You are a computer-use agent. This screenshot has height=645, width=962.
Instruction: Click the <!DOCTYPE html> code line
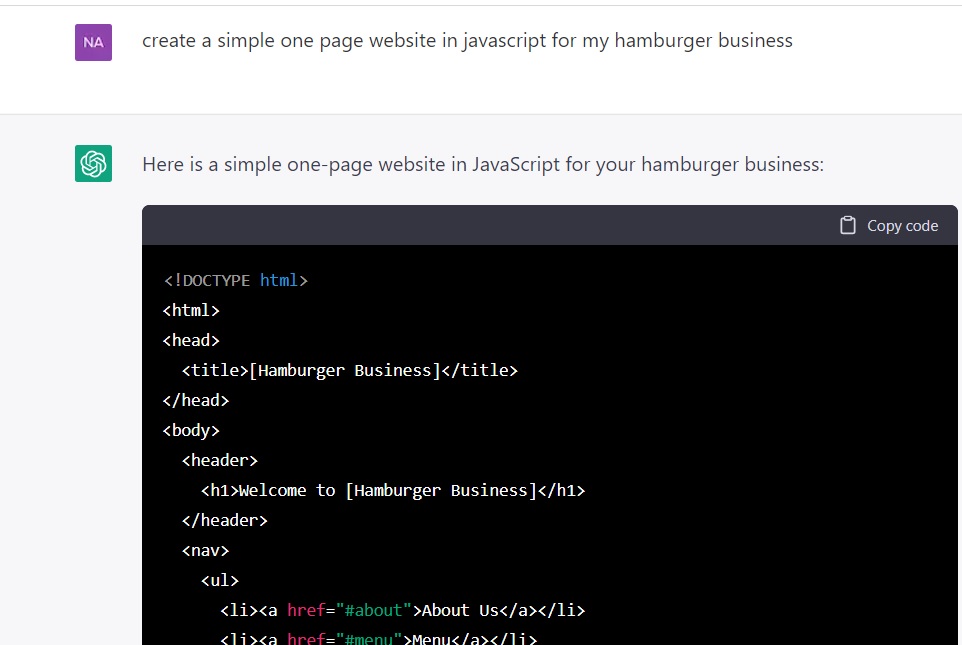coord(235,280)
